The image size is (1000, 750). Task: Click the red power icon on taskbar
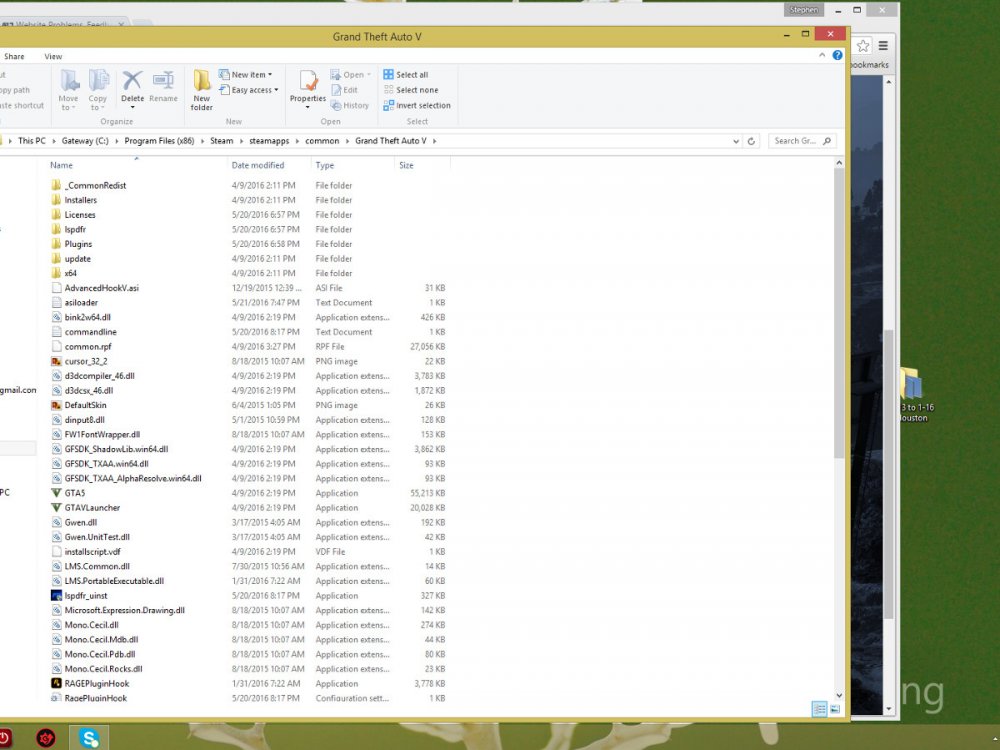pos(5,738)
